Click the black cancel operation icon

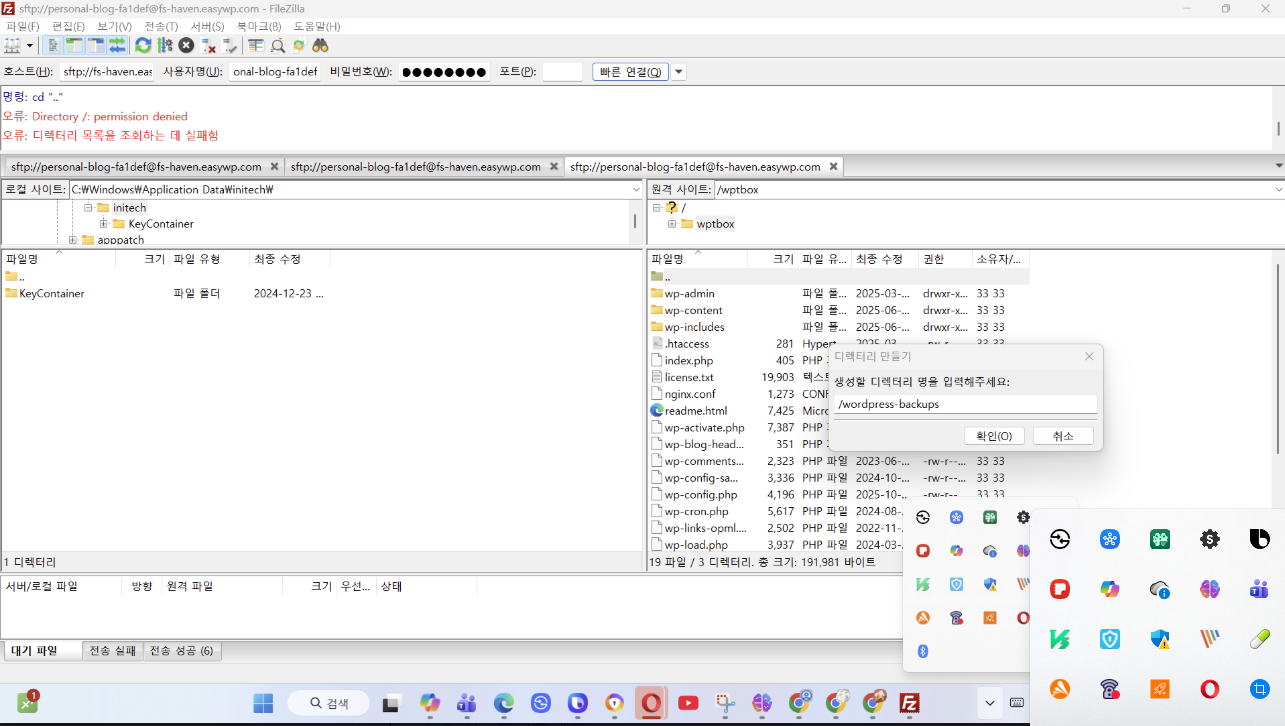coord(186,45)
